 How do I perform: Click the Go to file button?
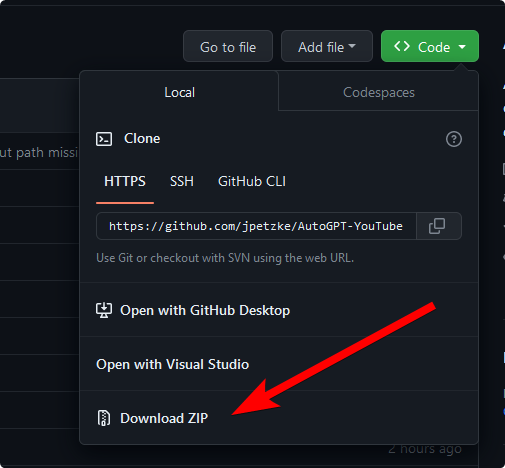[x=228, y=46]
